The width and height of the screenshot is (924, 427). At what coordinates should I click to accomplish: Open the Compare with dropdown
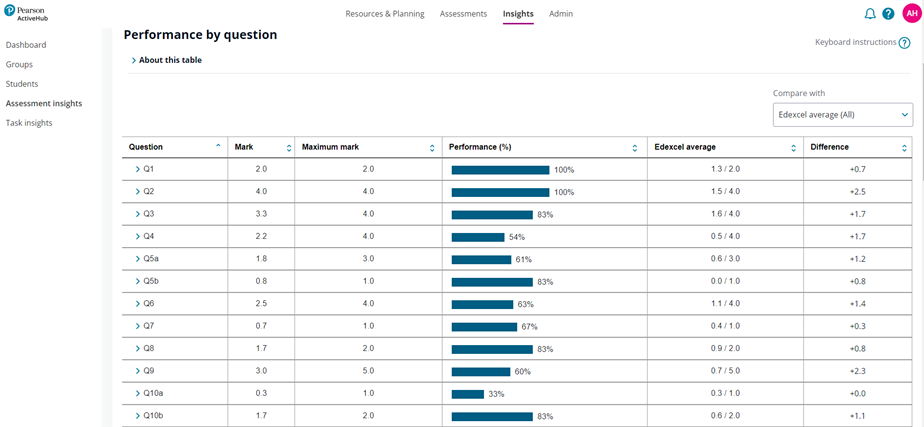tap(842, 115)
